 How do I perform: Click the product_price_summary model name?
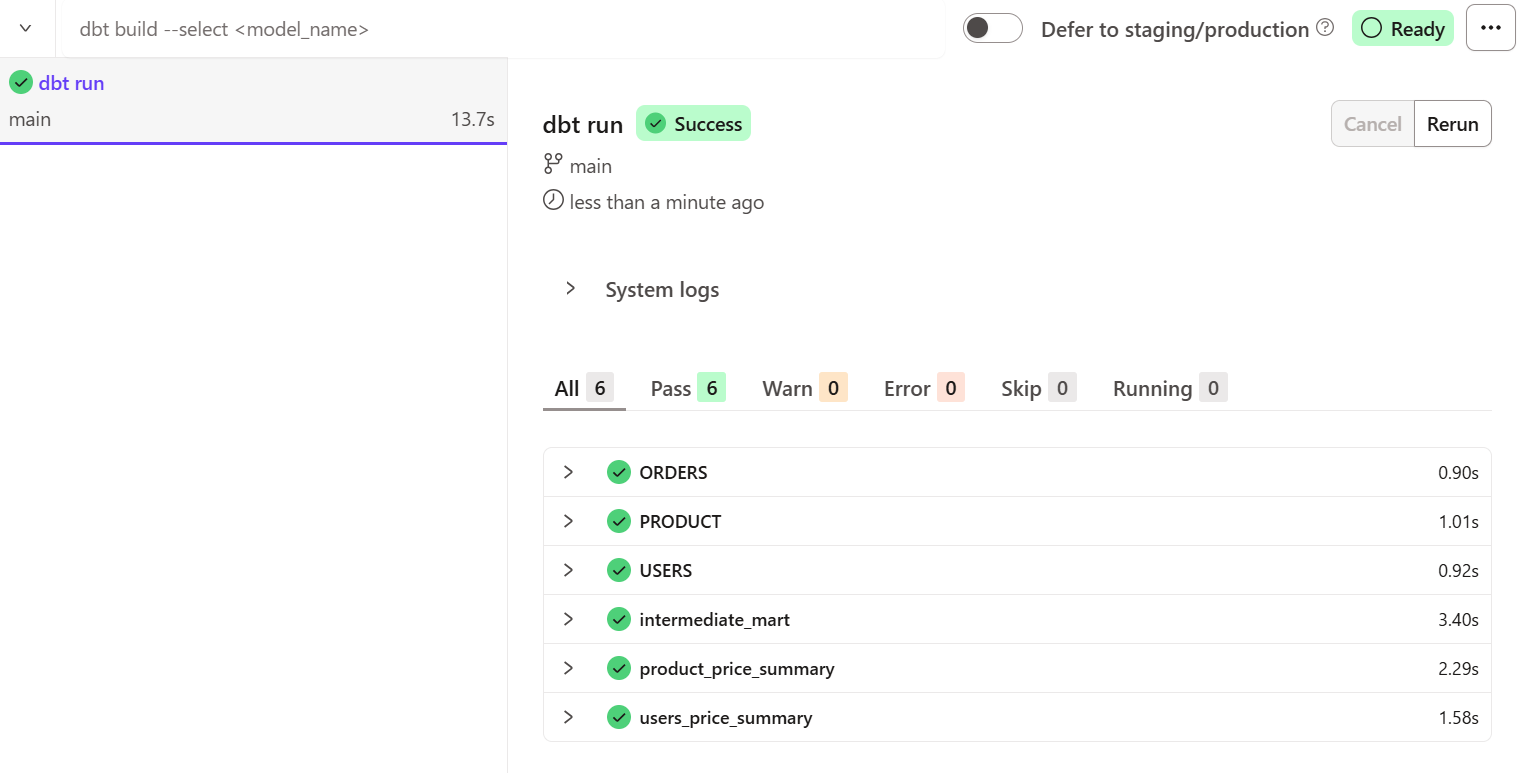(x=737, y=668)
